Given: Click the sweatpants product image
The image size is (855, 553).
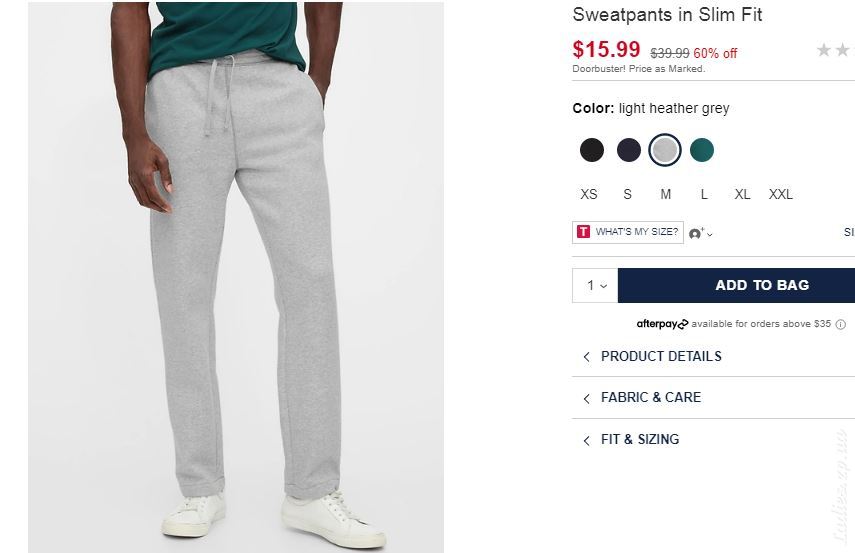Looking at the screenshot, I should pyautogui.click(x=236, y=278).
